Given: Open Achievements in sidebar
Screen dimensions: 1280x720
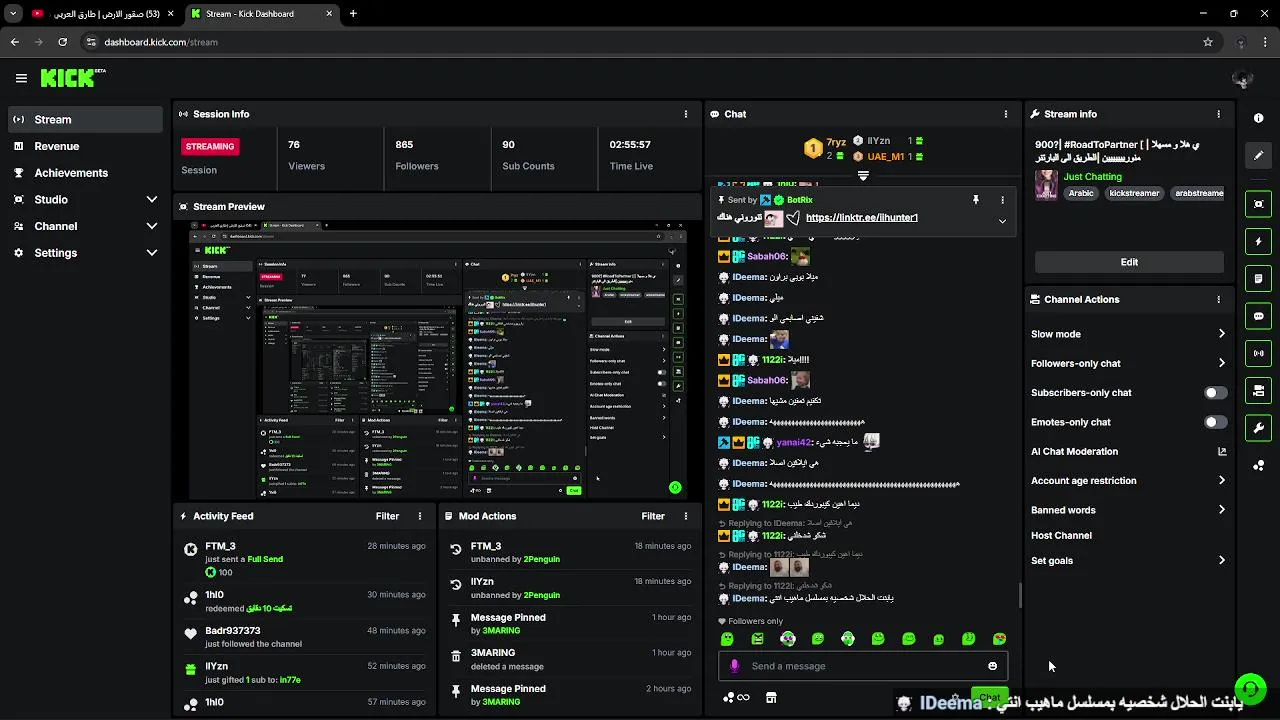Looking at the screenshot, I should click(x=85, y=173).
